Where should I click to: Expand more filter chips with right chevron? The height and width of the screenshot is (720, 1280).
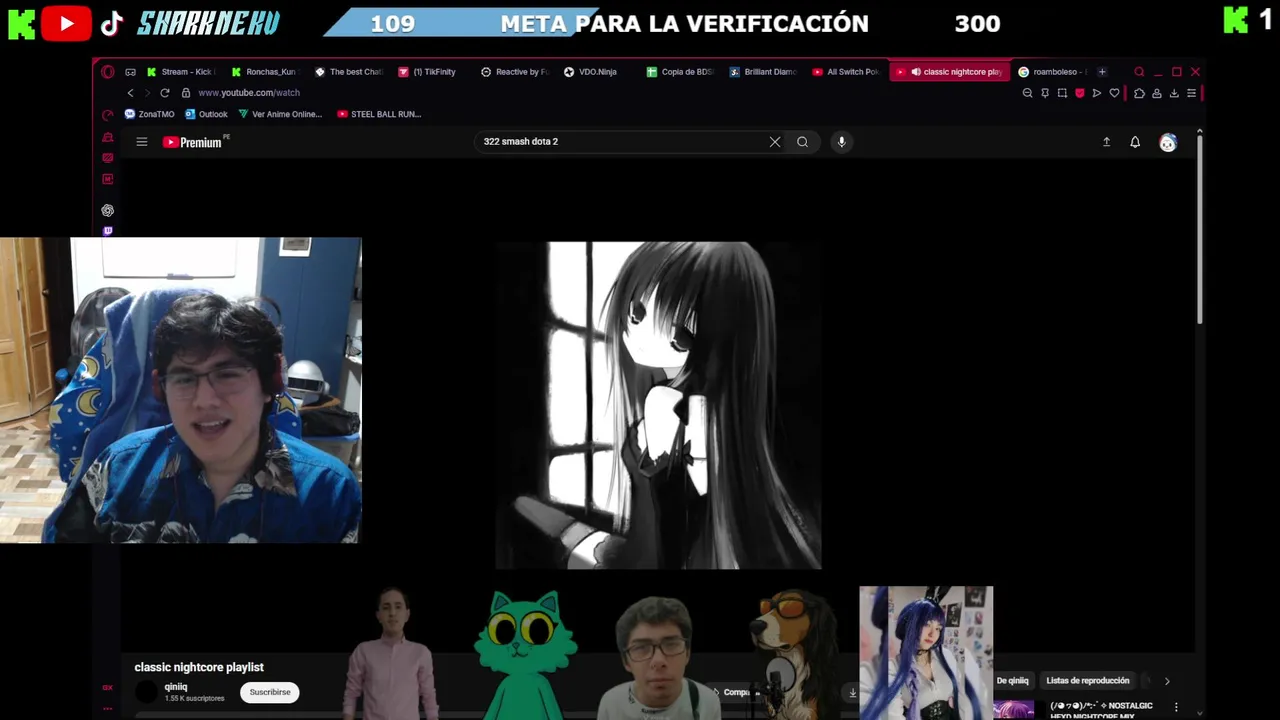point(1166,681)
